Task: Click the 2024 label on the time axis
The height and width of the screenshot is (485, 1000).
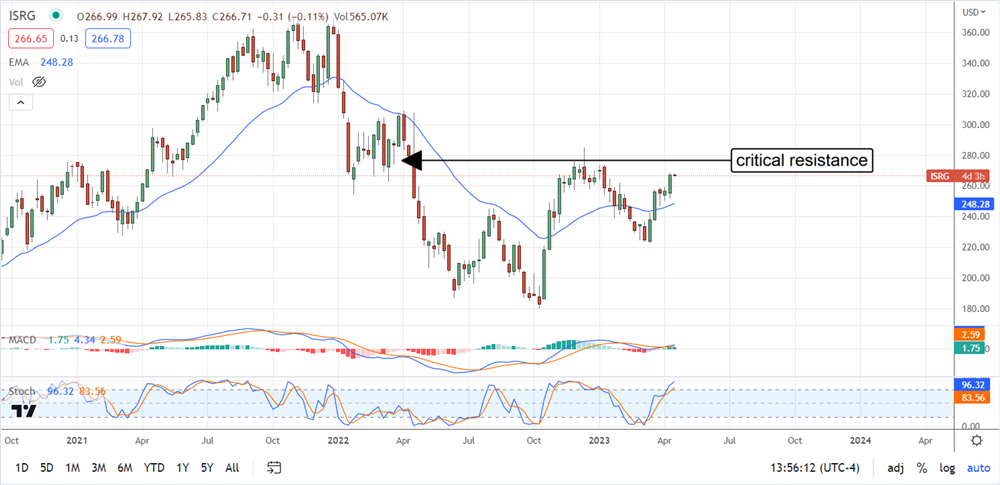Action: point(860,440)
